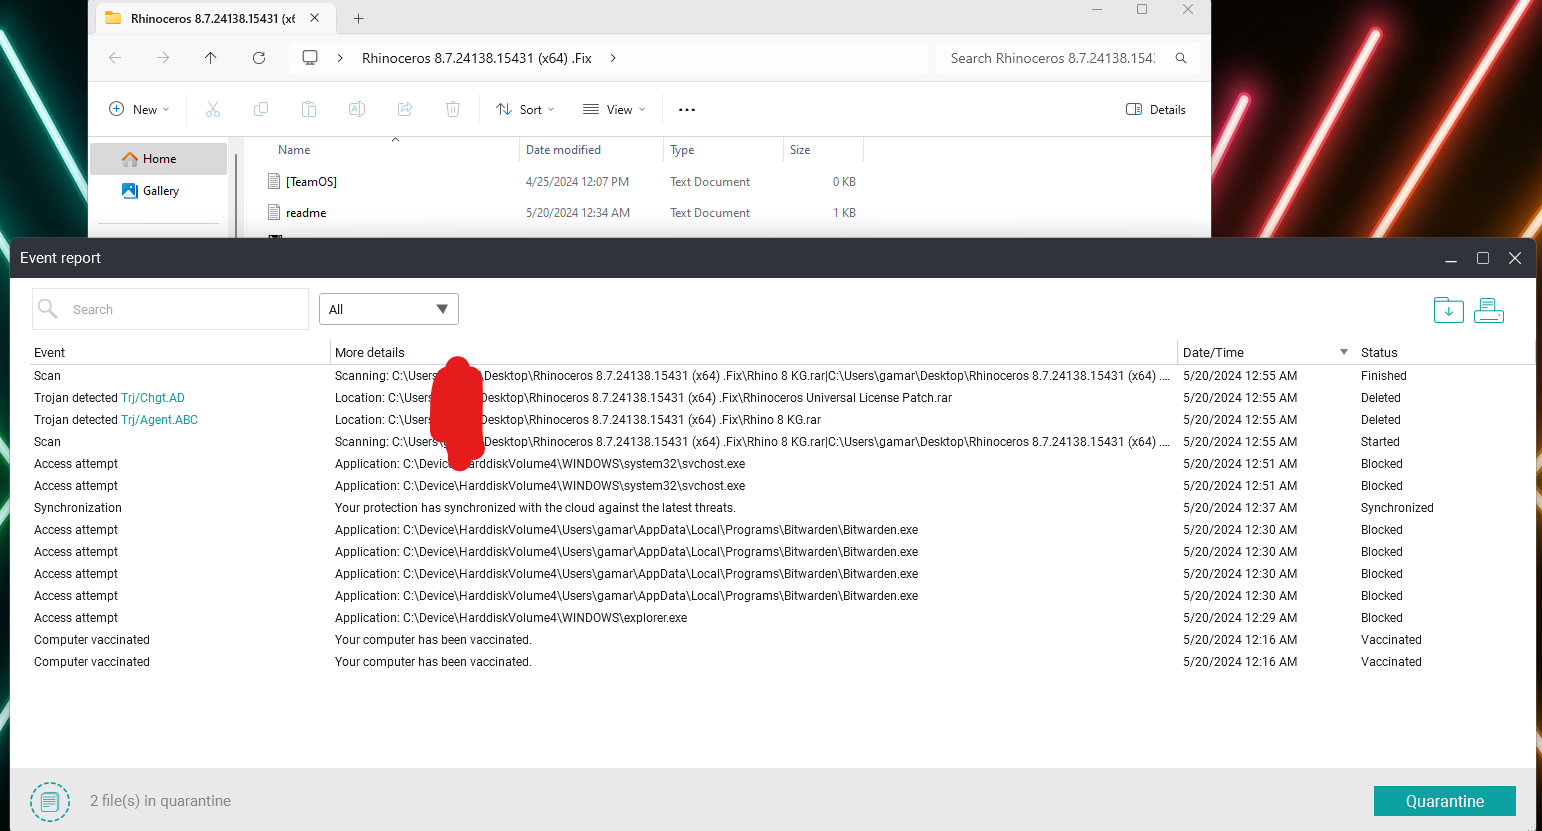Select the [TeamOS] file name

click(311, 182)
